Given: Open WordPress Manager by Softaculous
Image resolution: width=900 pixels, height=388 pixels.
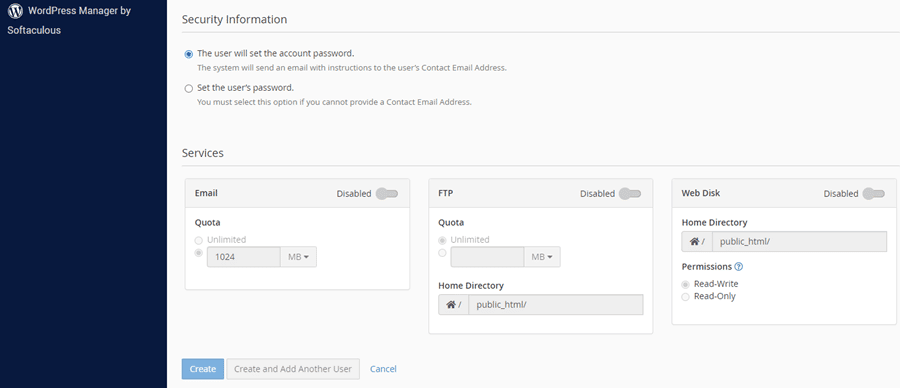Looking at the screenshot, I should coord(69,20).
